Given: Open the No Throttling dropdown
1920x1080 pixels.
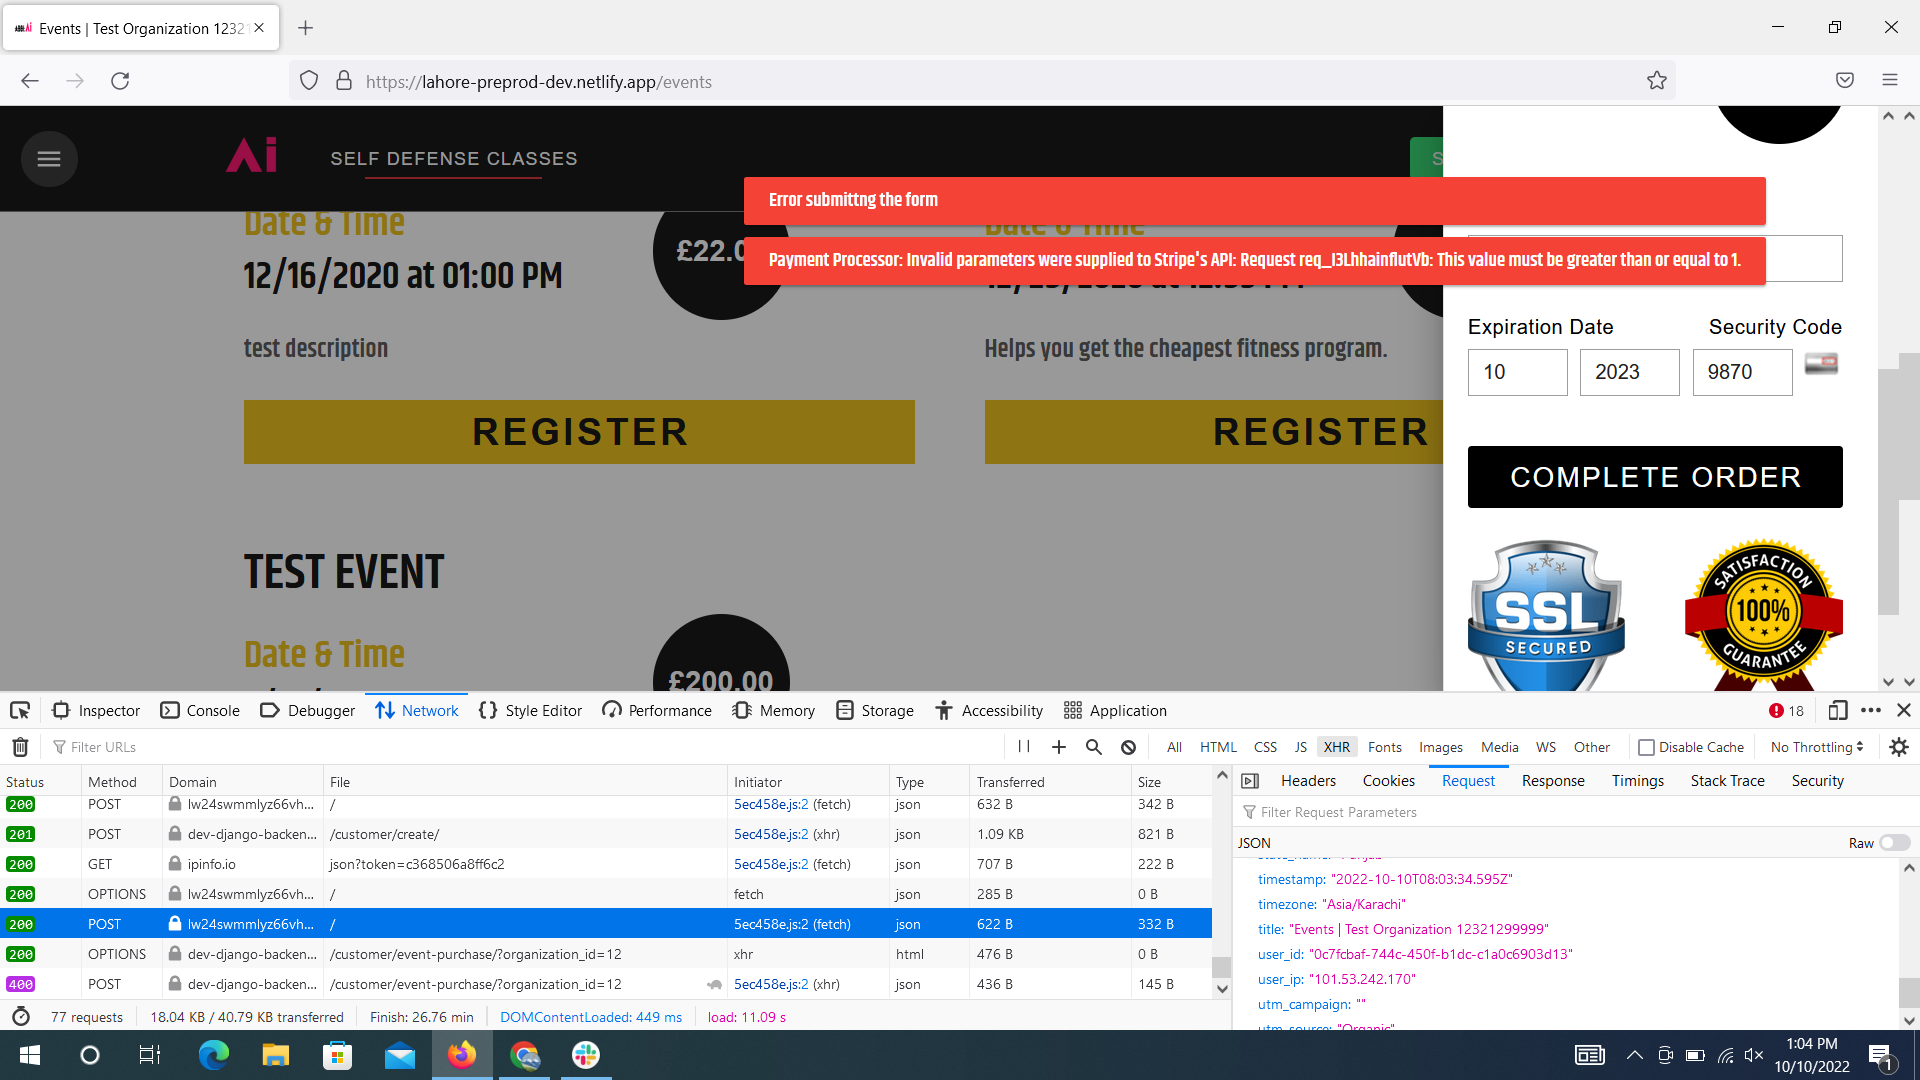Looking at the screenshot, I should 1816,747.
